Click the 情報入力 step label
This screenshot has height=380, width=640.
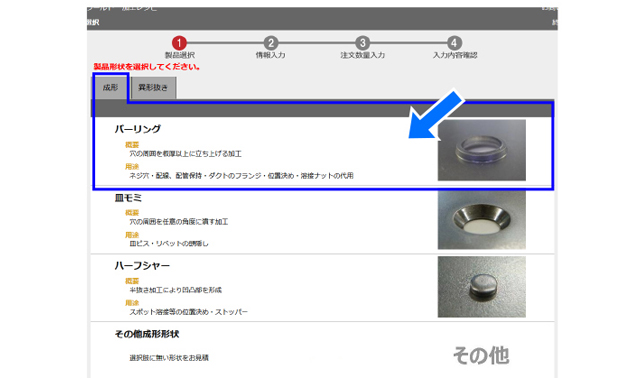[x=271, y=55]
